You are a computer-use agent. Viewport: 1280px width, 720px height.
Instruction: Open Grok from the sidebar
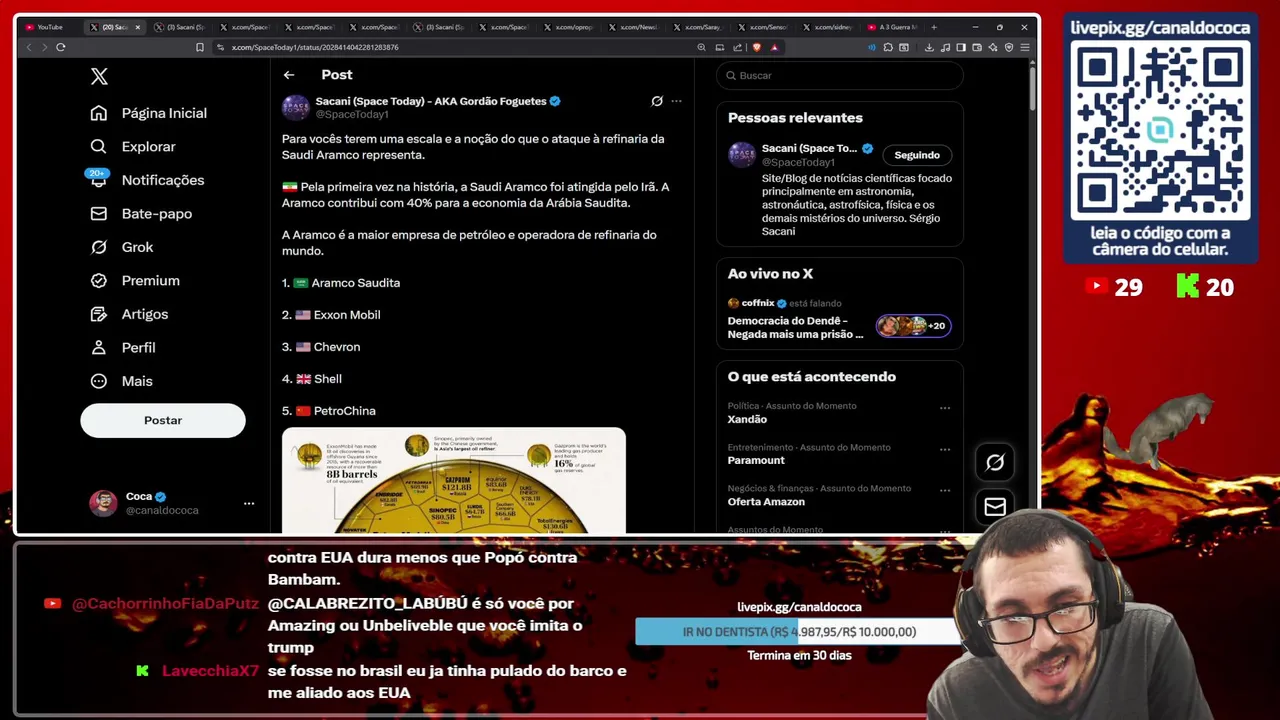(x=121, y=247)
